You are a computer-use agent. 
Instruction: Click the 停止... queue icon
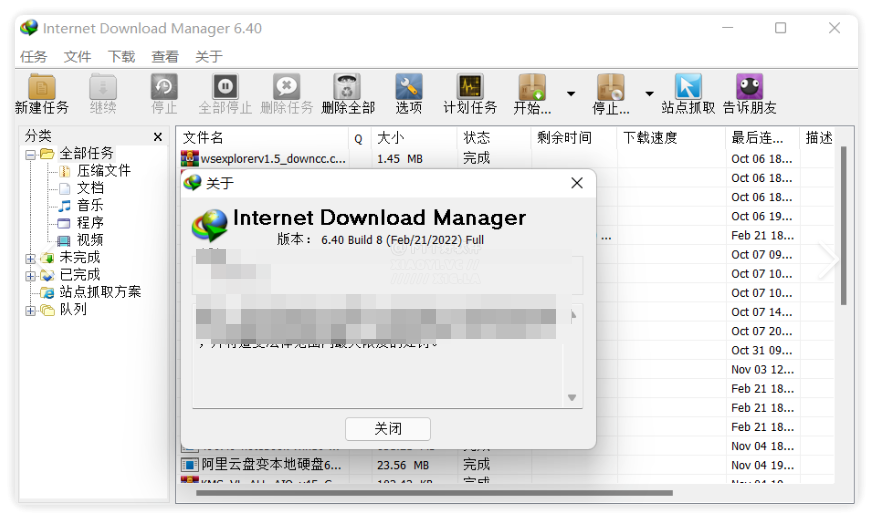pyautogui.click(x=611, y=87)
